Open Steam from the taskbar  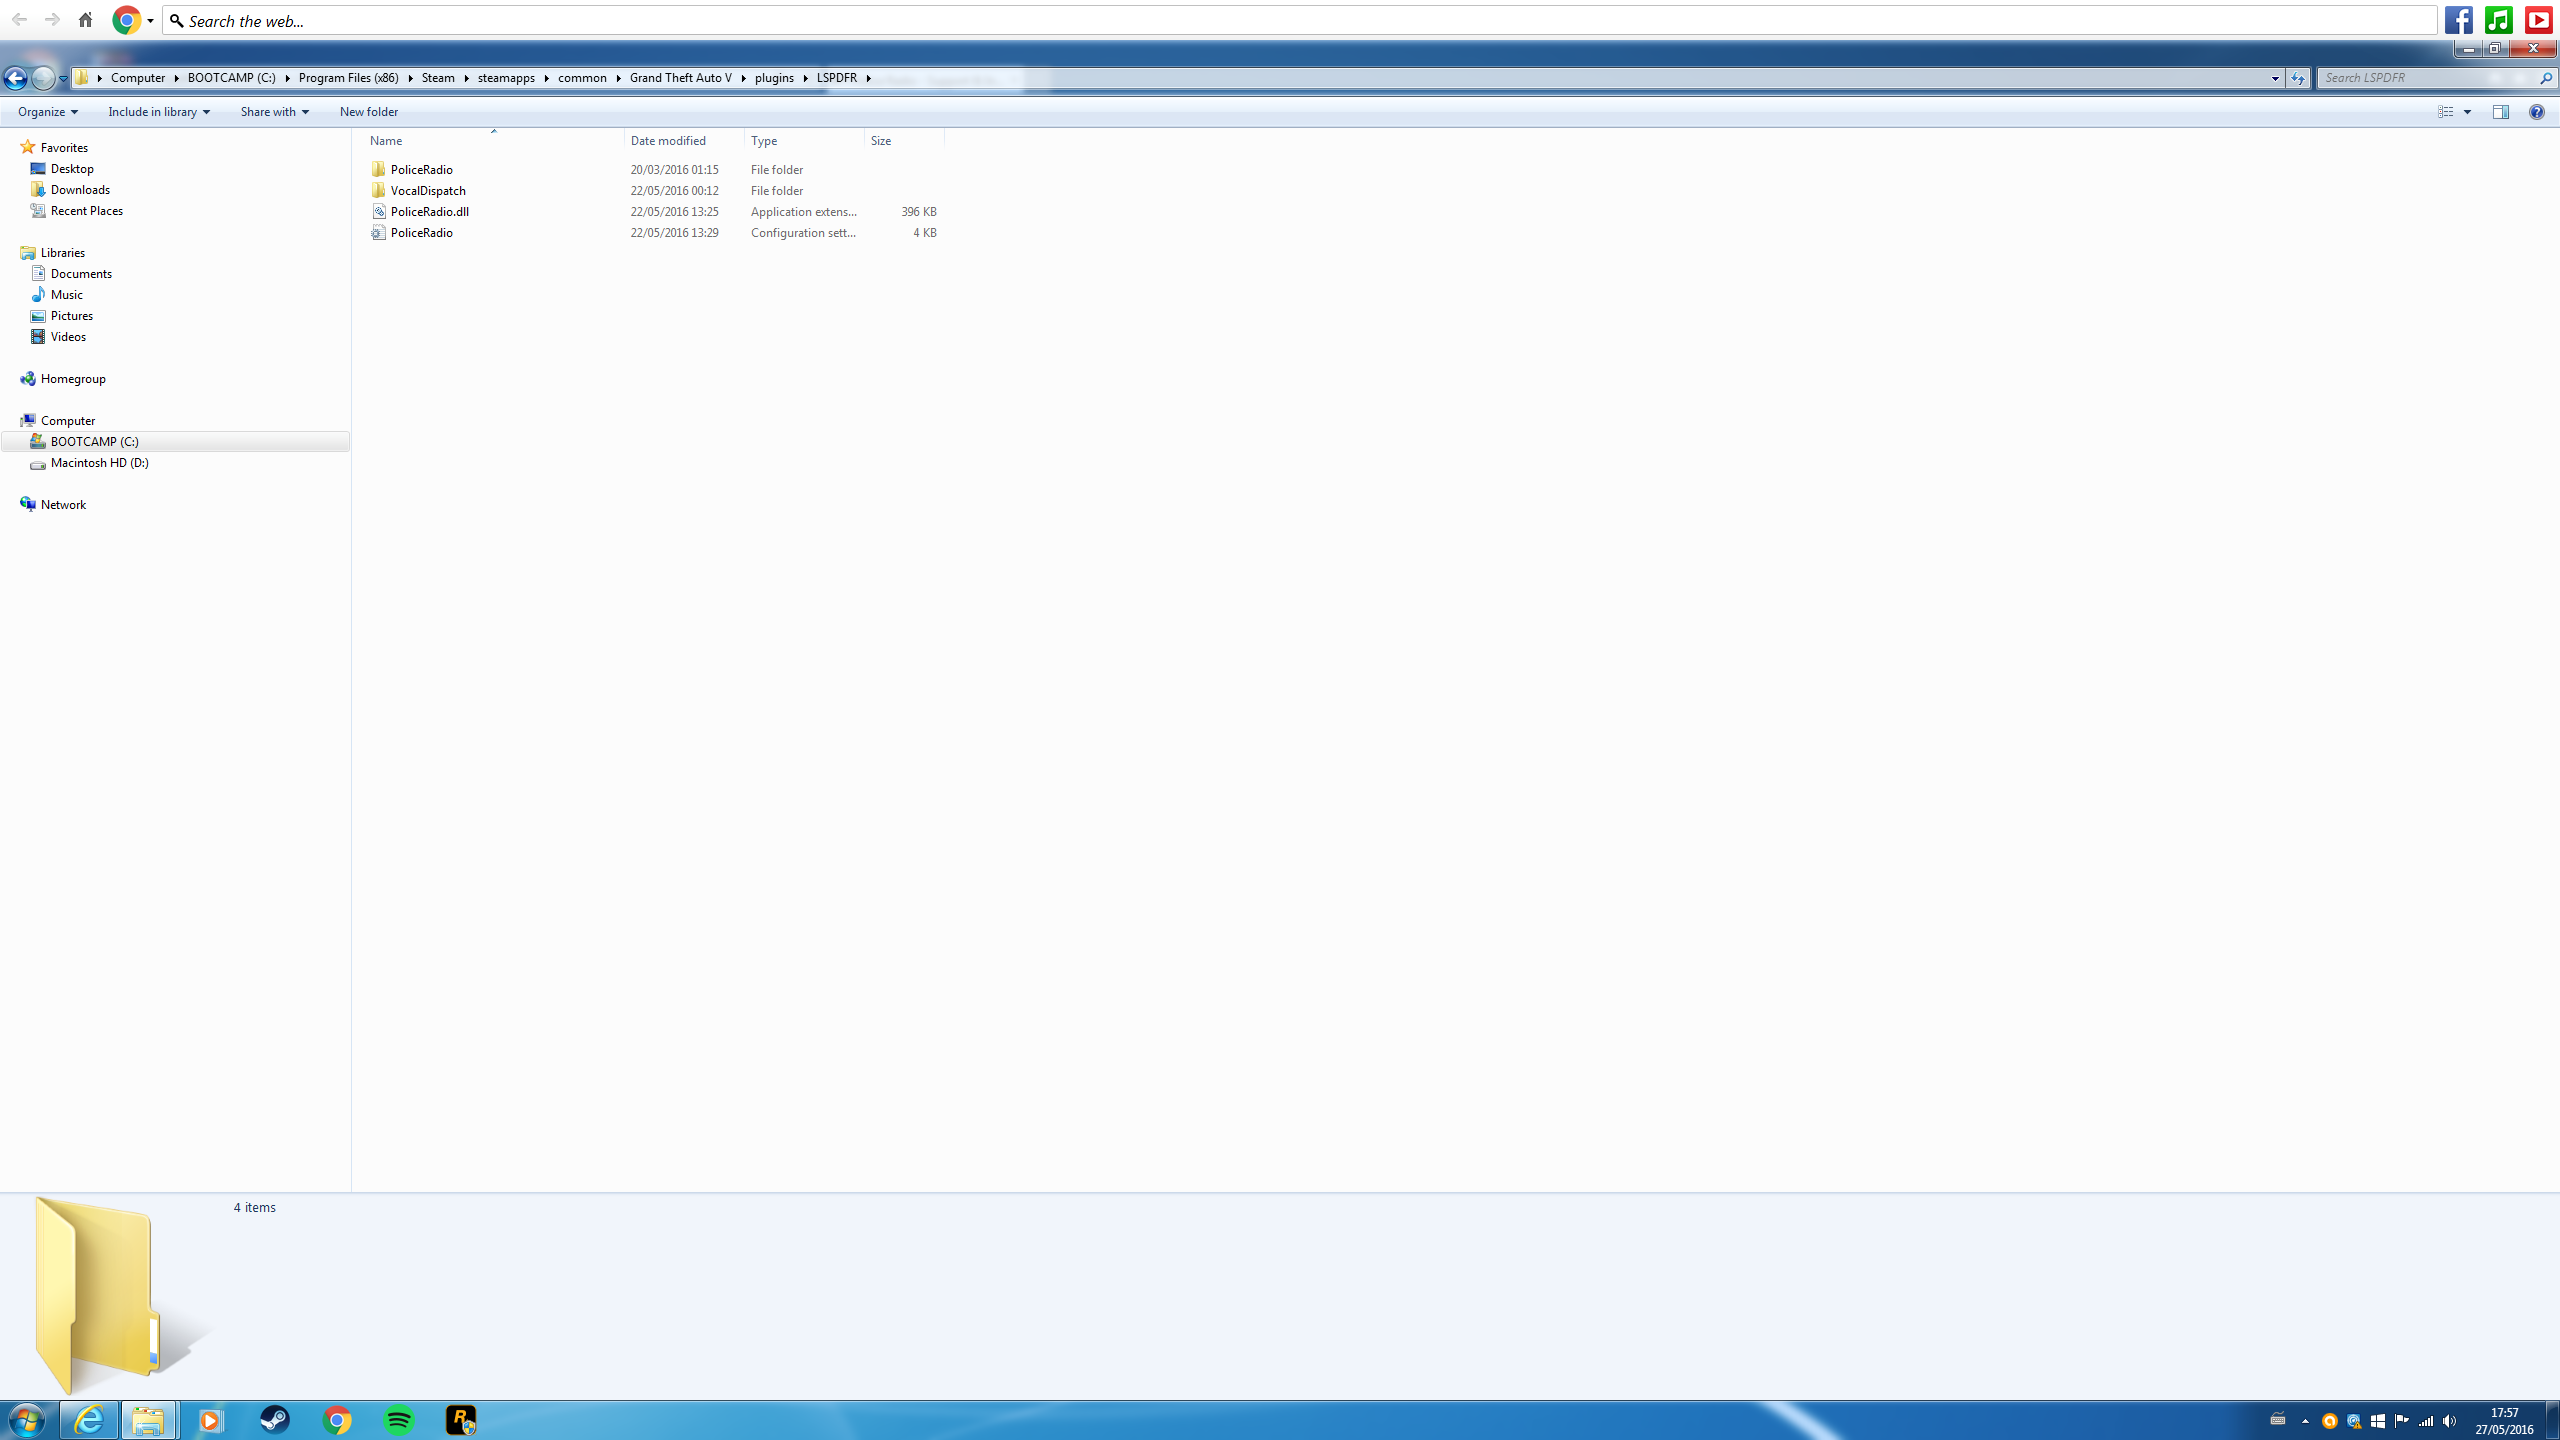[x=274, y=1420]
